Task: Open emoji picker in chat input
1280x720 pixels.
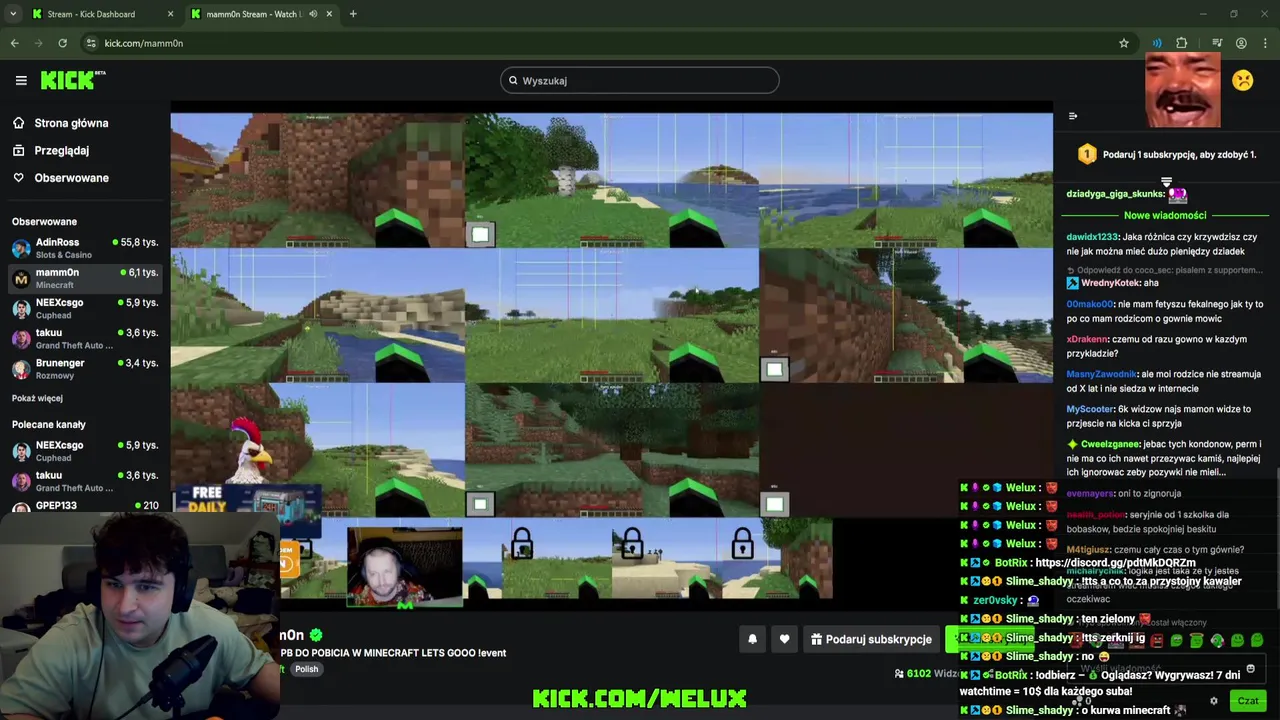Action: click(x=1250, y=668)
